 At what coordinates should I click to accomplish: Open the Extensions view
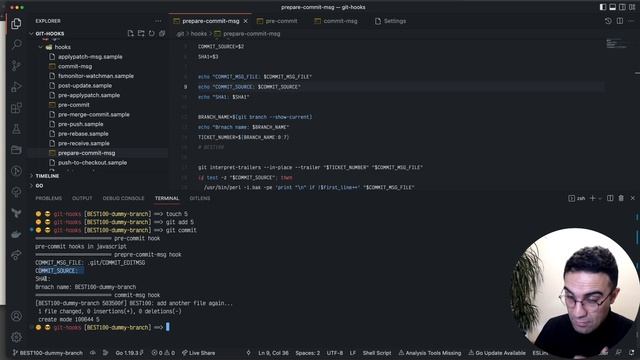16,108
